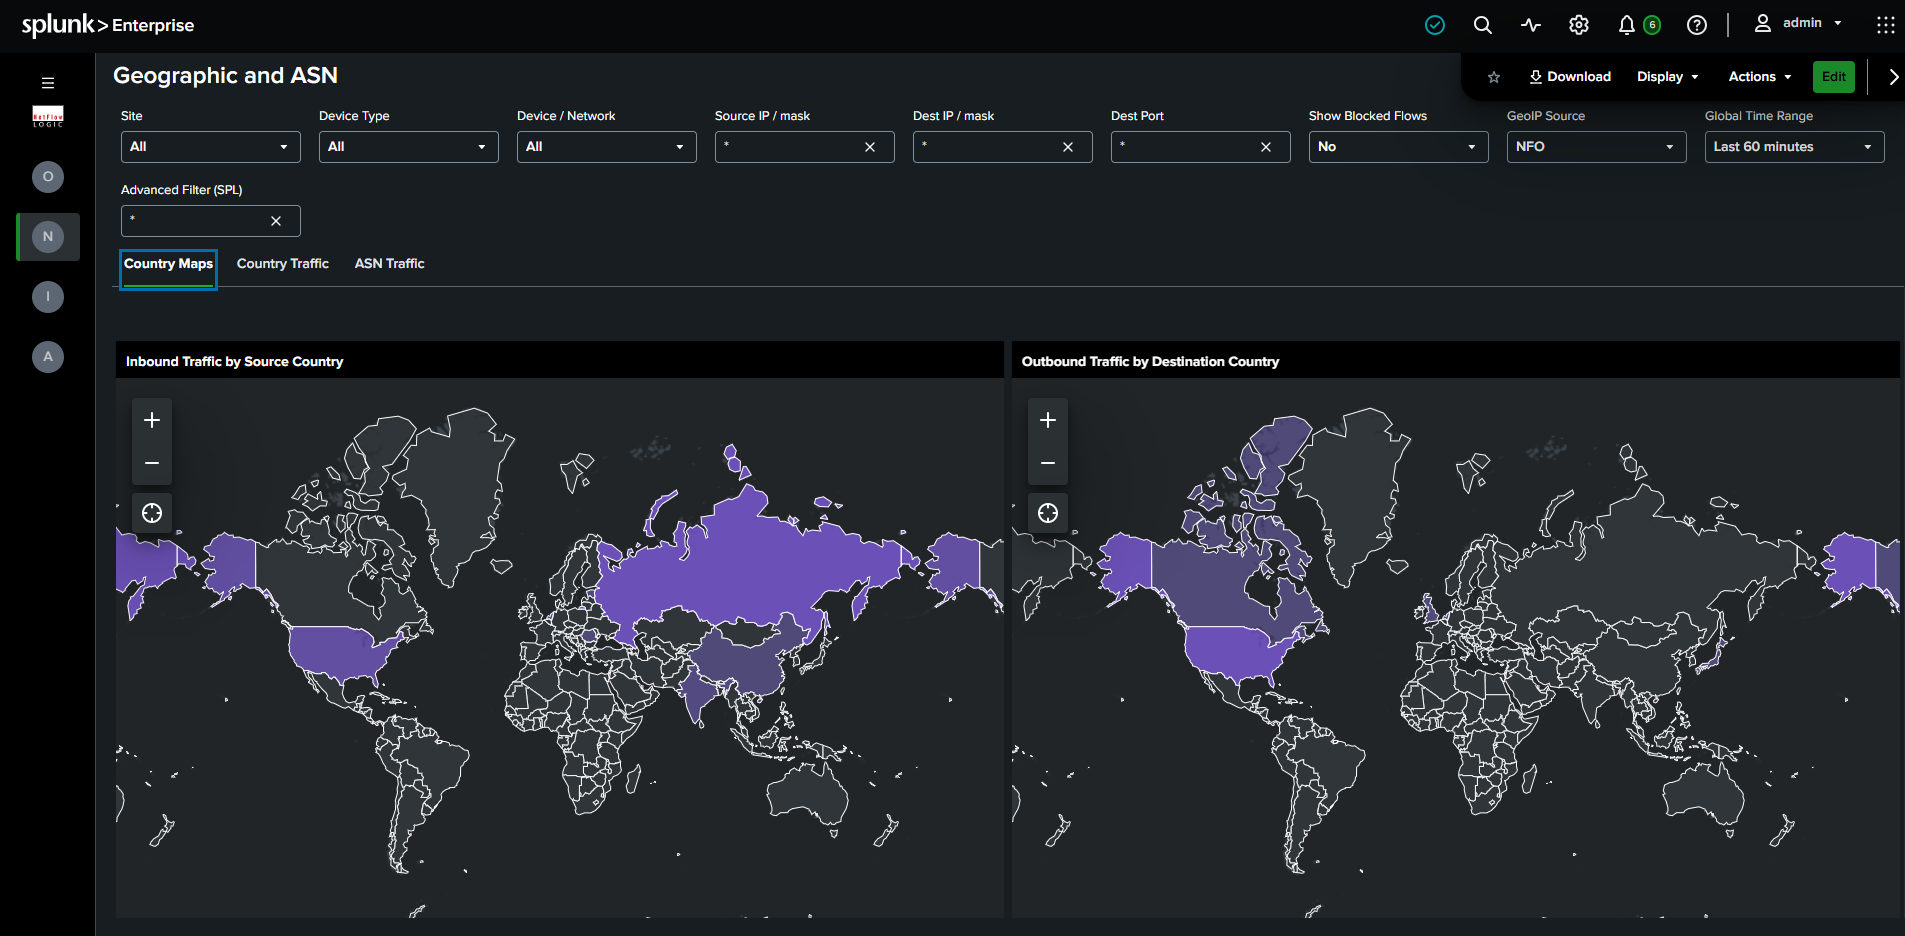
Task: Expand the Display menu
Action: 1668,77
